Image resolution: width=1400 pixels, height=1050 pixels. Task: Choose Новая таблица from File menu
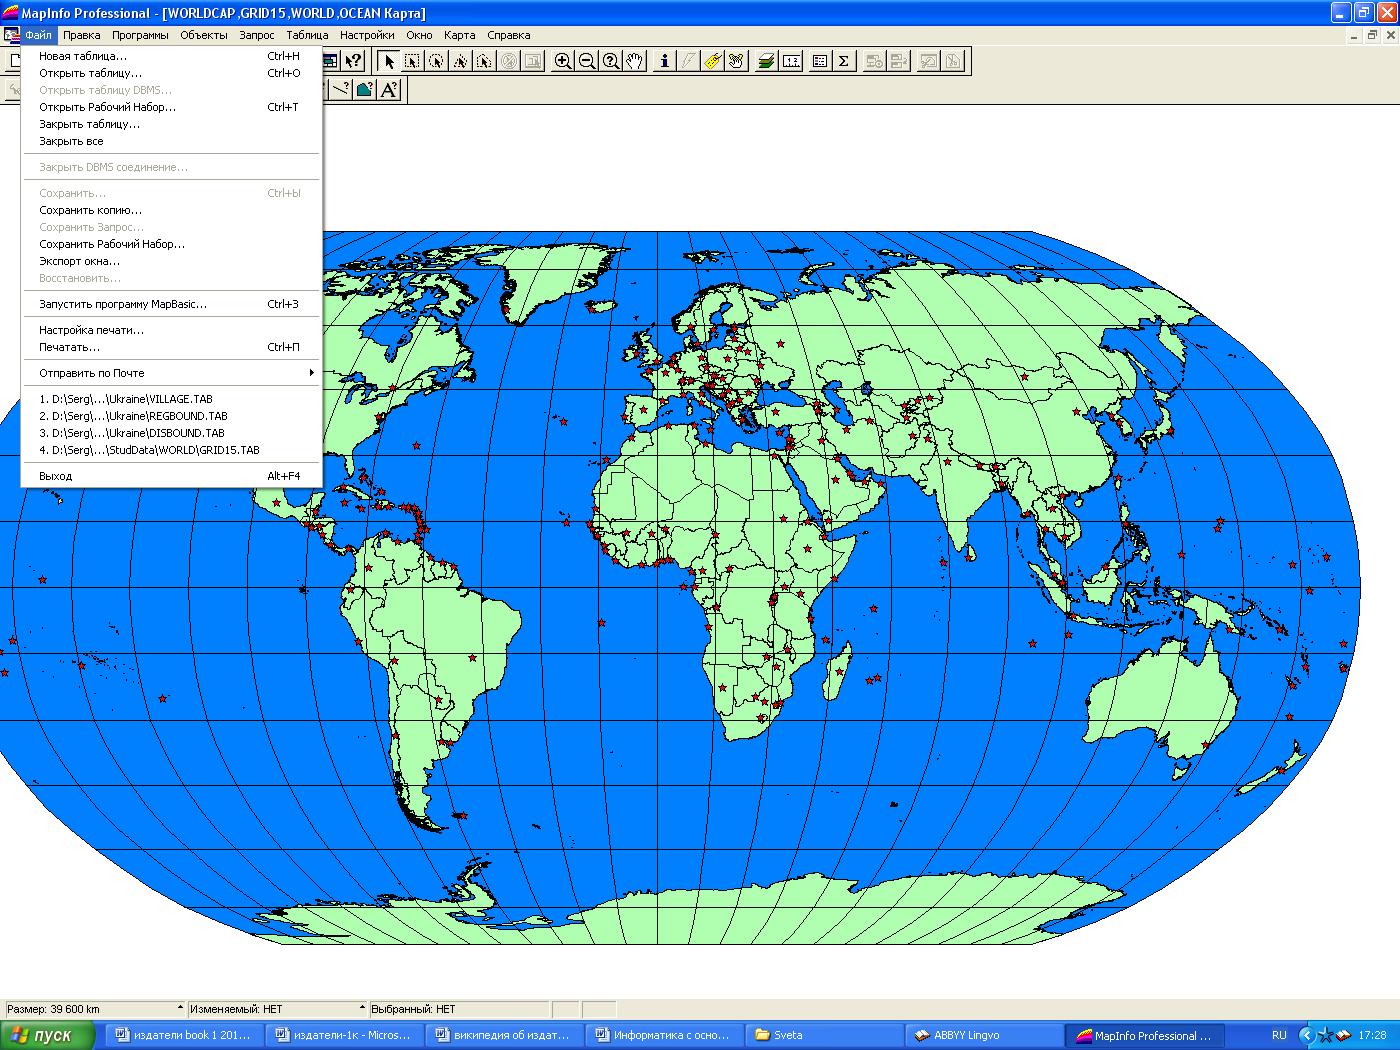(x=171, y=56)
